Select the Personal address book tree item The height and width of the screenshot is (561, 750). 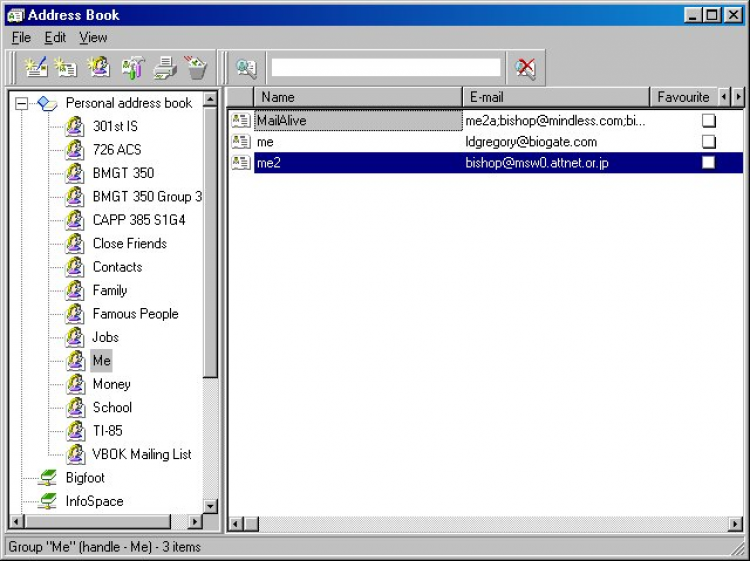coord(129,103)
